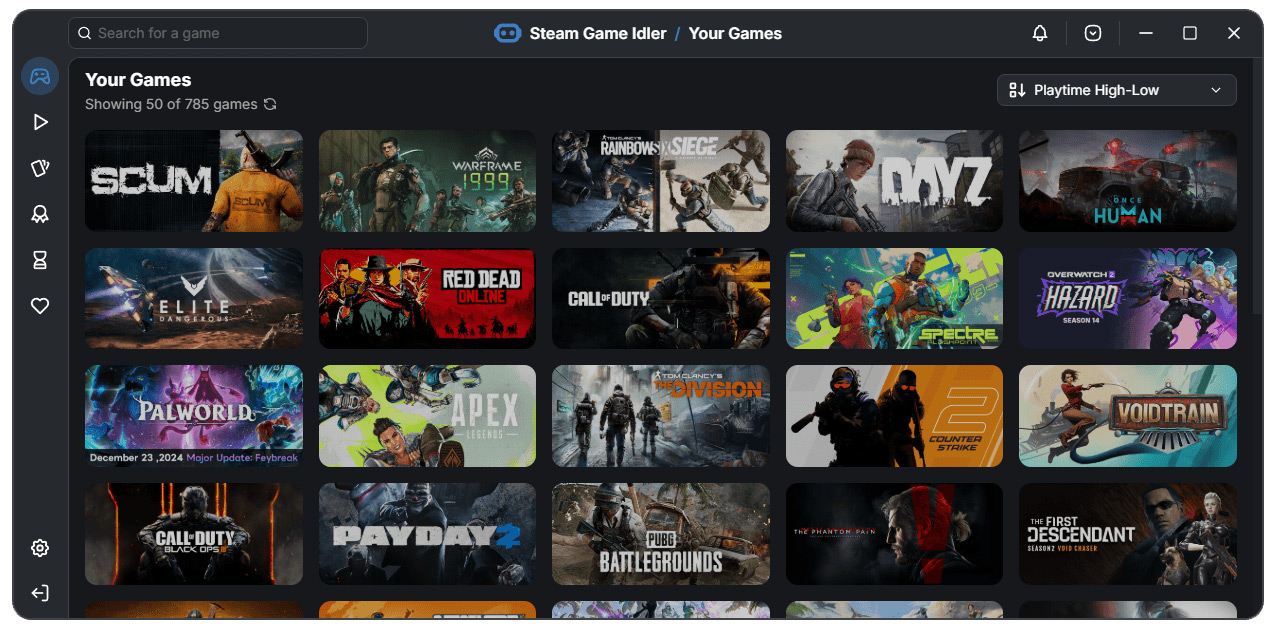1276x629 pixels.
Task: Click the Steam Game Idler breadcrumb
Action: pos(598,33)
